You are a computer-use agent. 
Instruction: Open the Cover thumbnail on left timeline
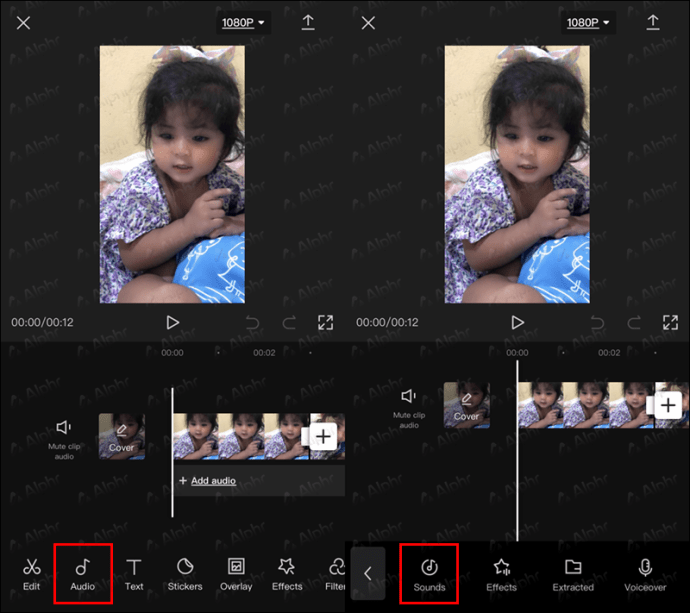pyautogui.click(x=122, y=437)
